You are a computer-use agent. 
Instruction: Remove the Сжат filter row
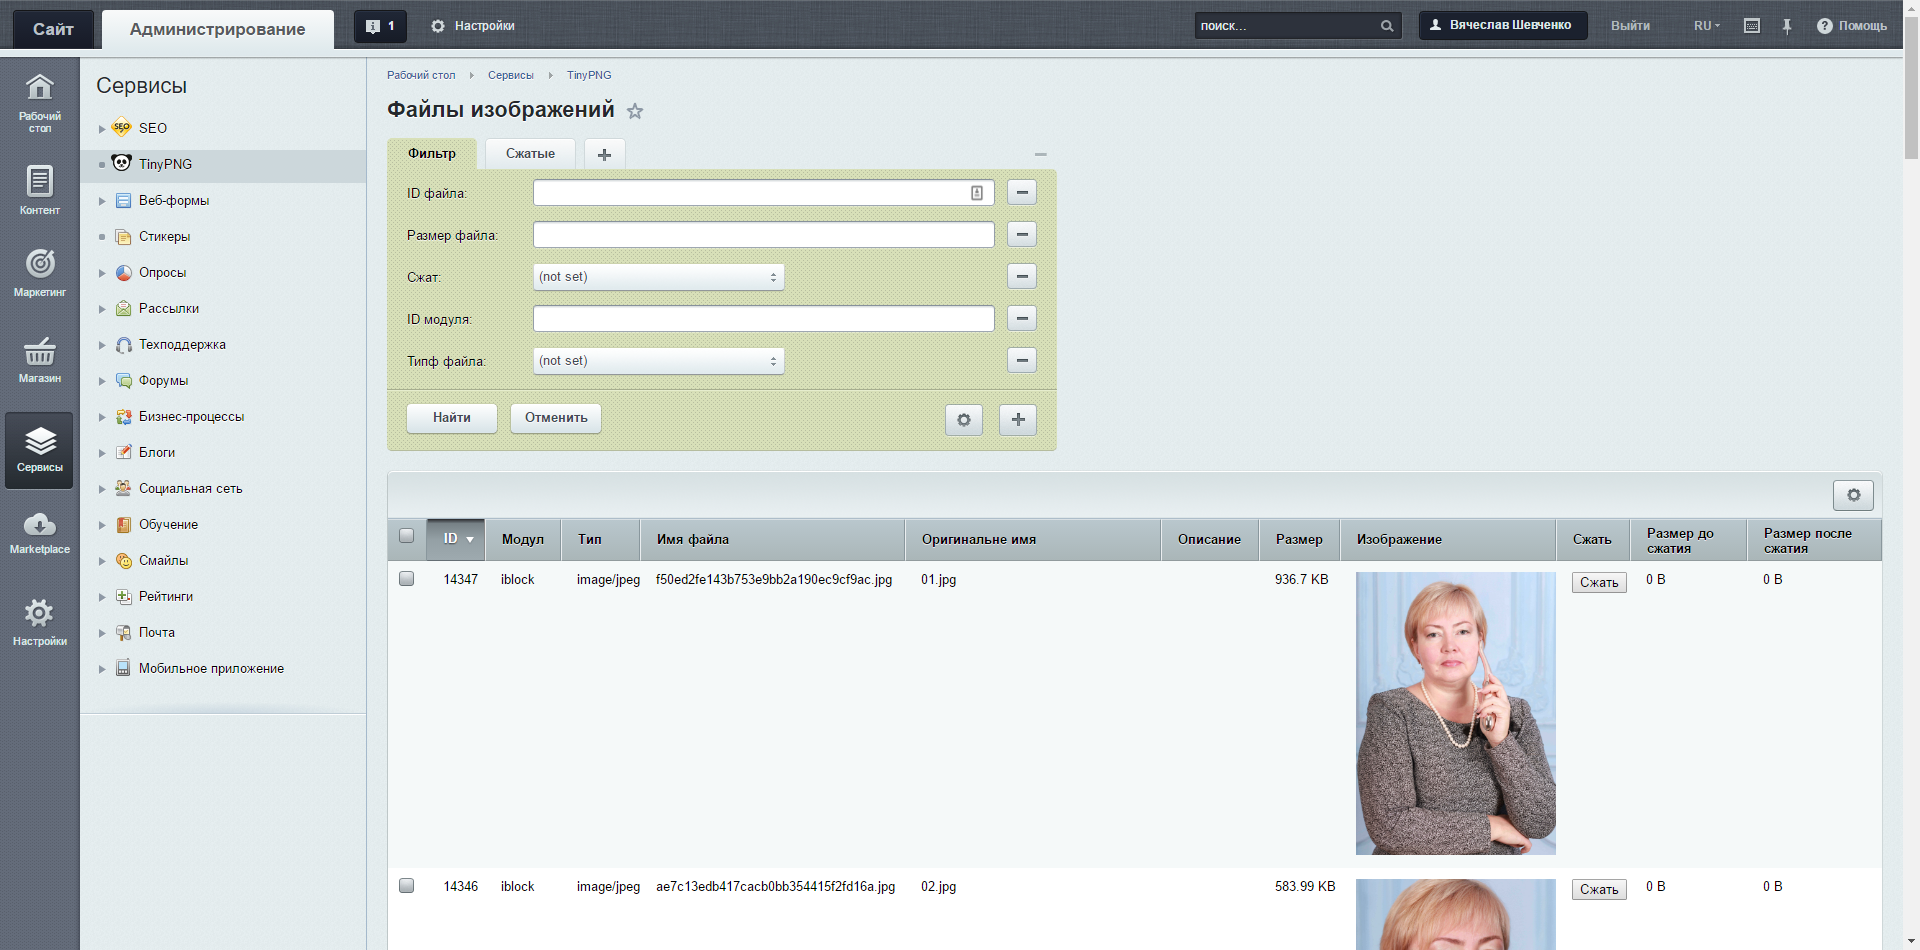click(x=1022, y=276)
